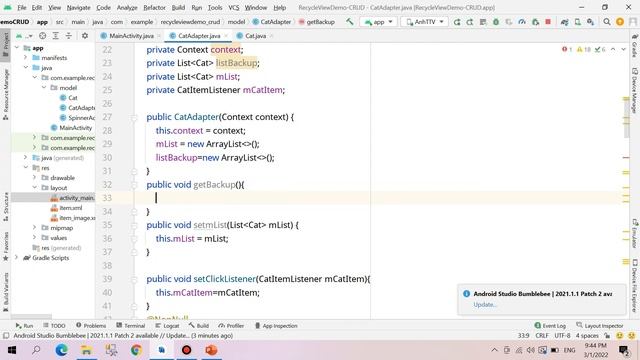Open the Logcat tool window
The height and width of the screenshot is (360, 640).
(167, 326)
